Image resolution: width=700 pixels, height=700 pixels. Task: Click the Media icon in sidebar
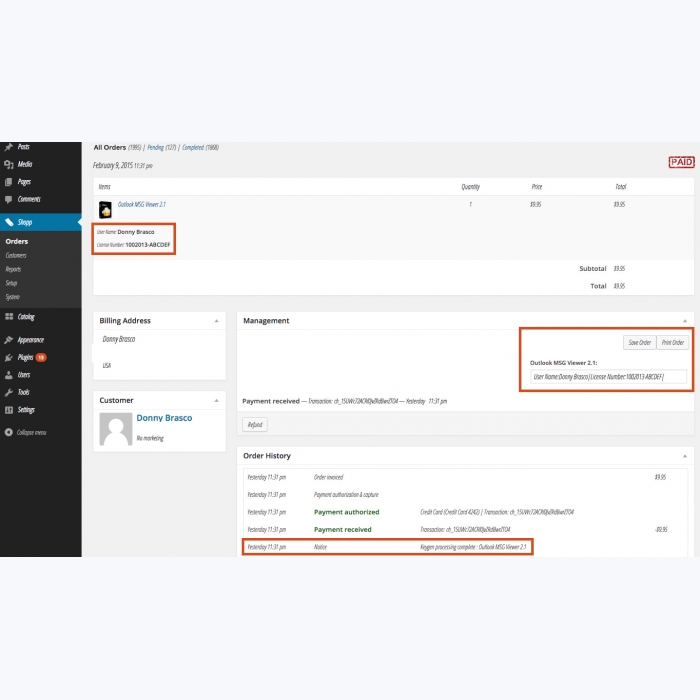(x=8, y=164)
